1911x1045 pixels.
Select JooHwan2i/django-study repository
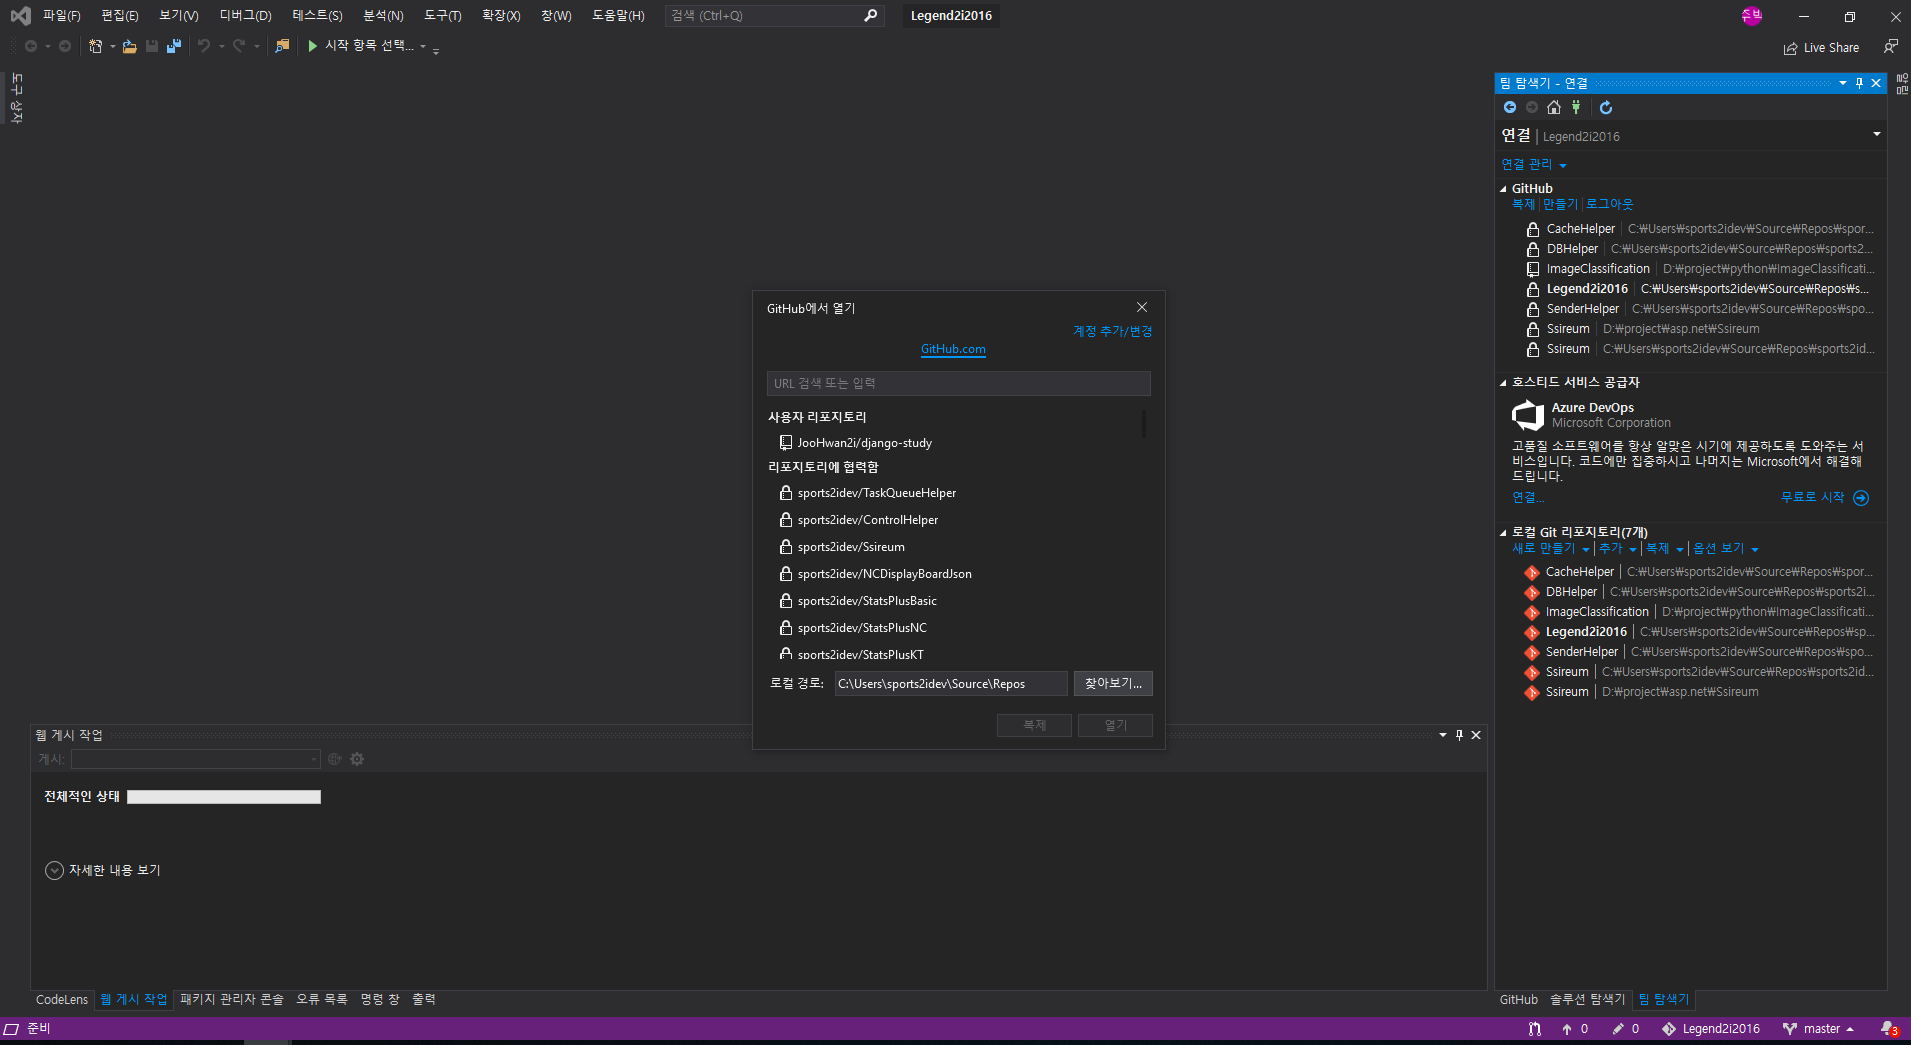tap(864, 443)
